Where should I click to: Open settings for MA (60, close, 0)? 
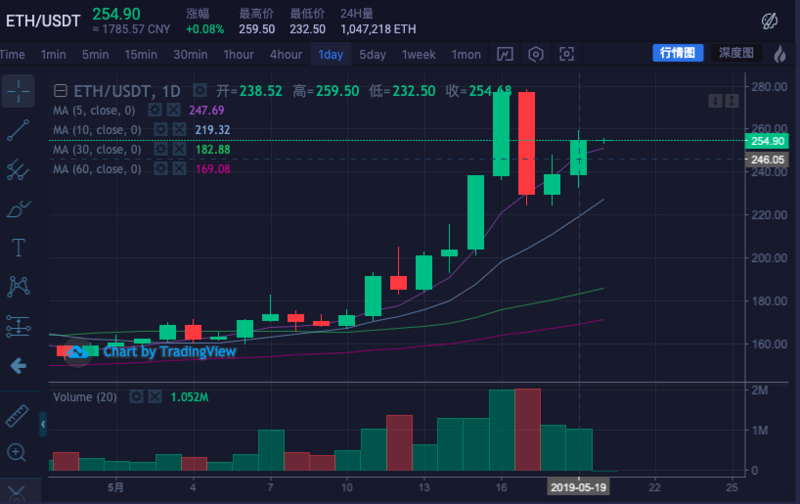(x=161, y=168)
